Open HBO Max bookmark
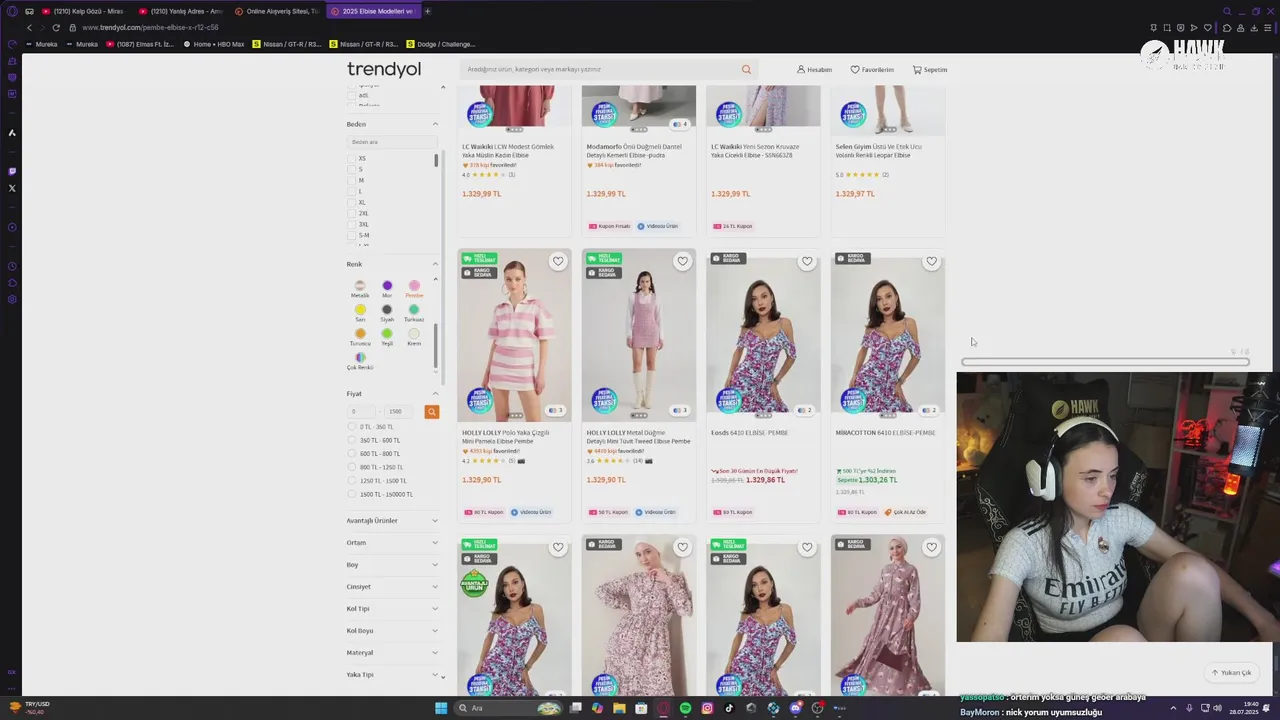 pyautogui.click(x=214, y=44)
